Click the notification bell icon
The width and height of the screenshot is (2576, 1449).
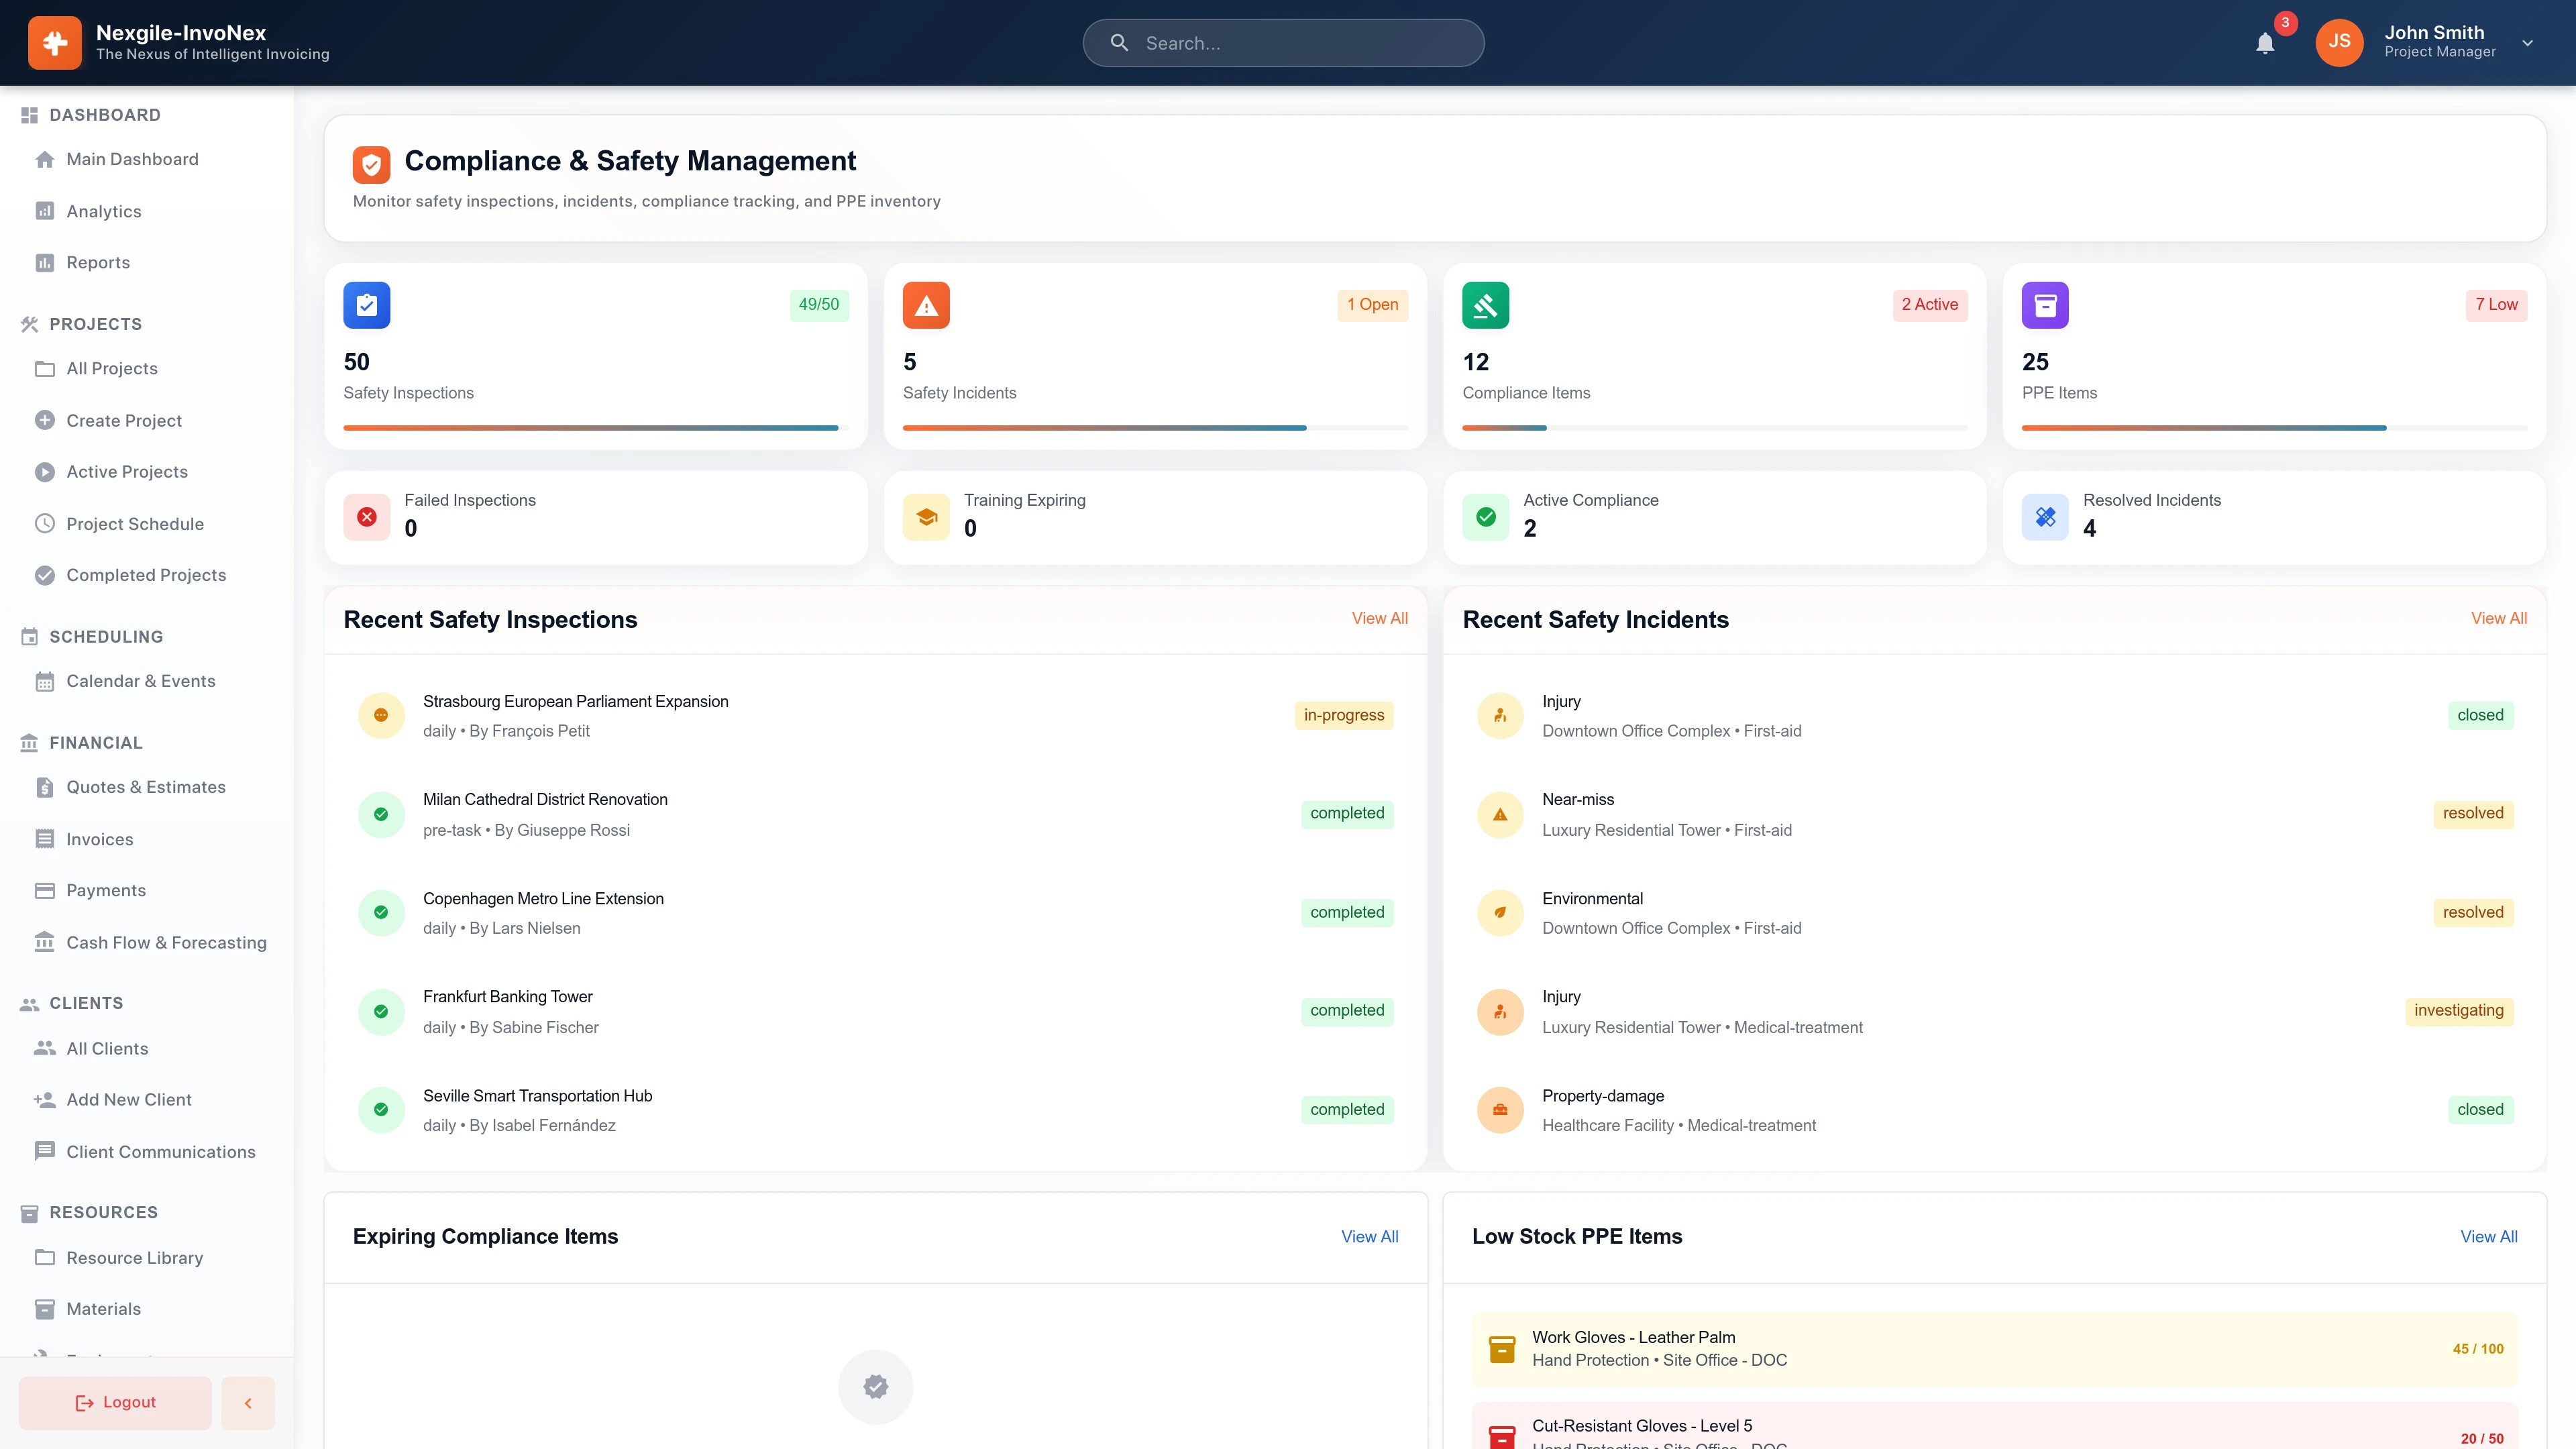[x=2265, y=43]
